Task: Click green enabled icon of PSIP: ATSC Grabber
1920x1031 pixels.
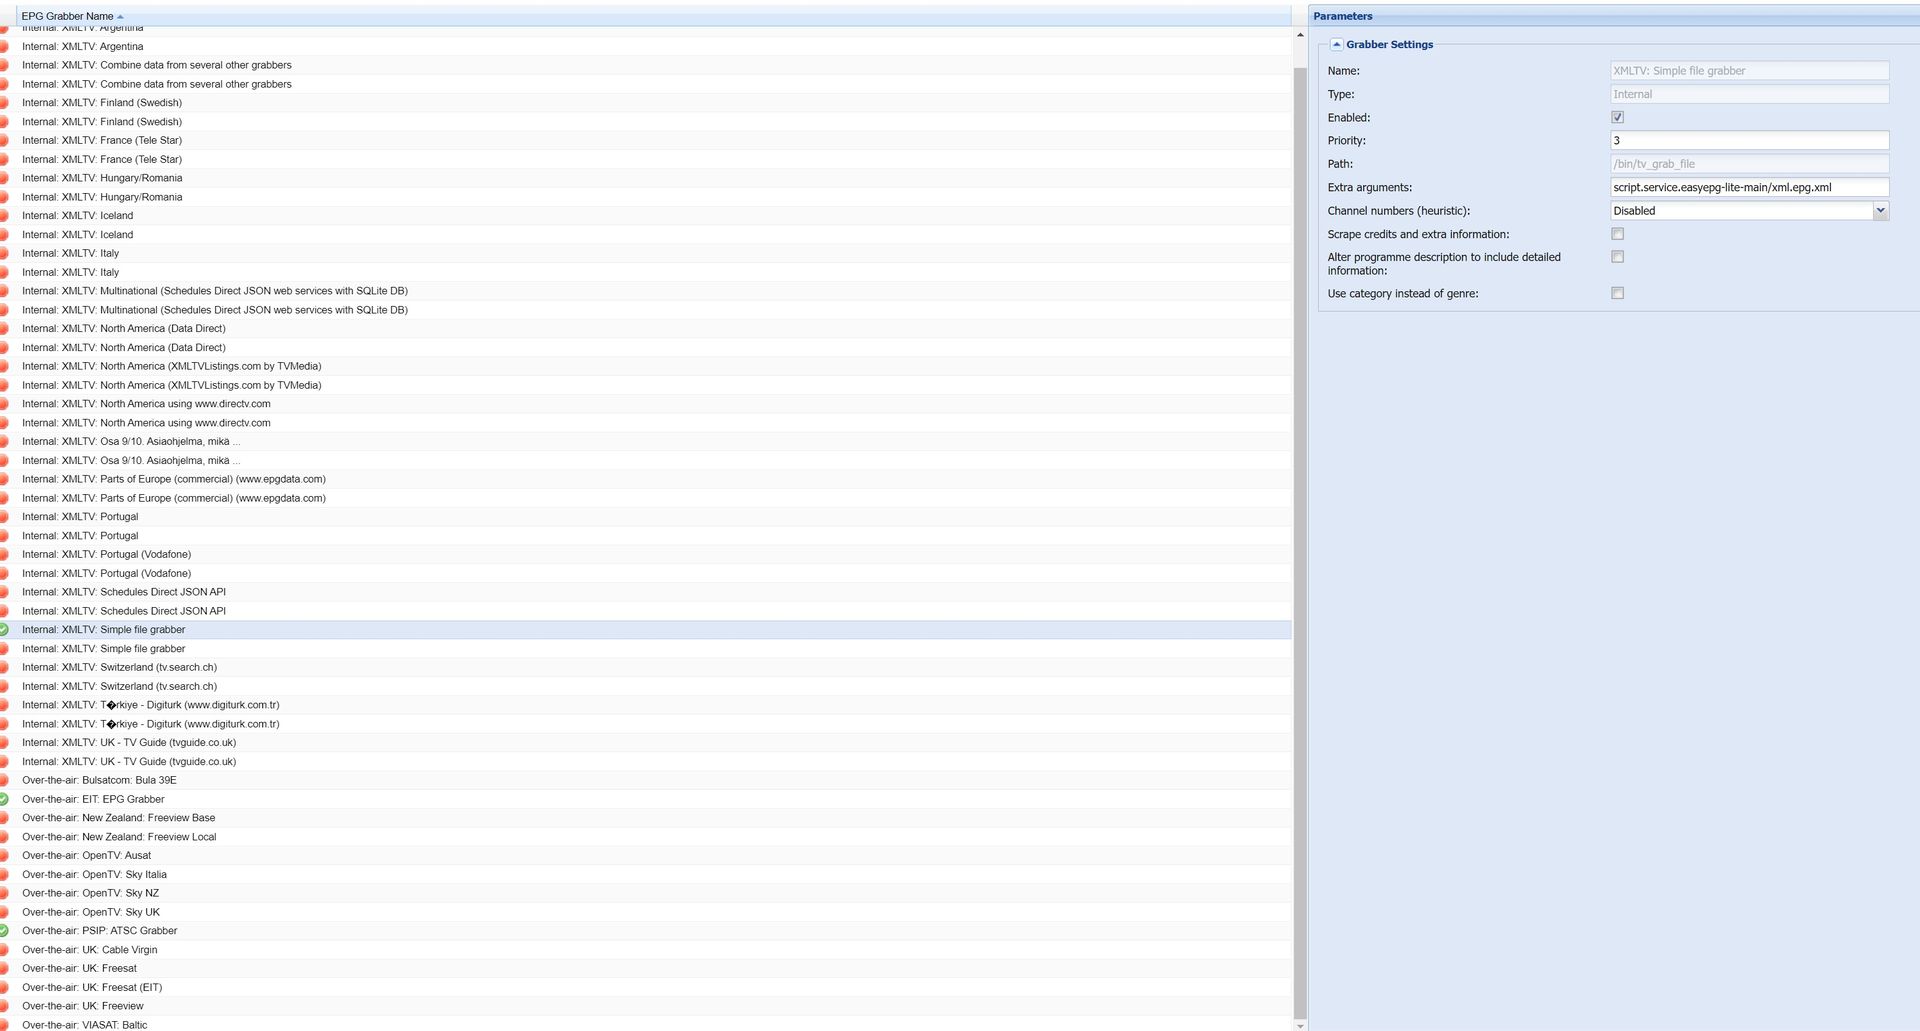Action: click(x=4, y=931)
